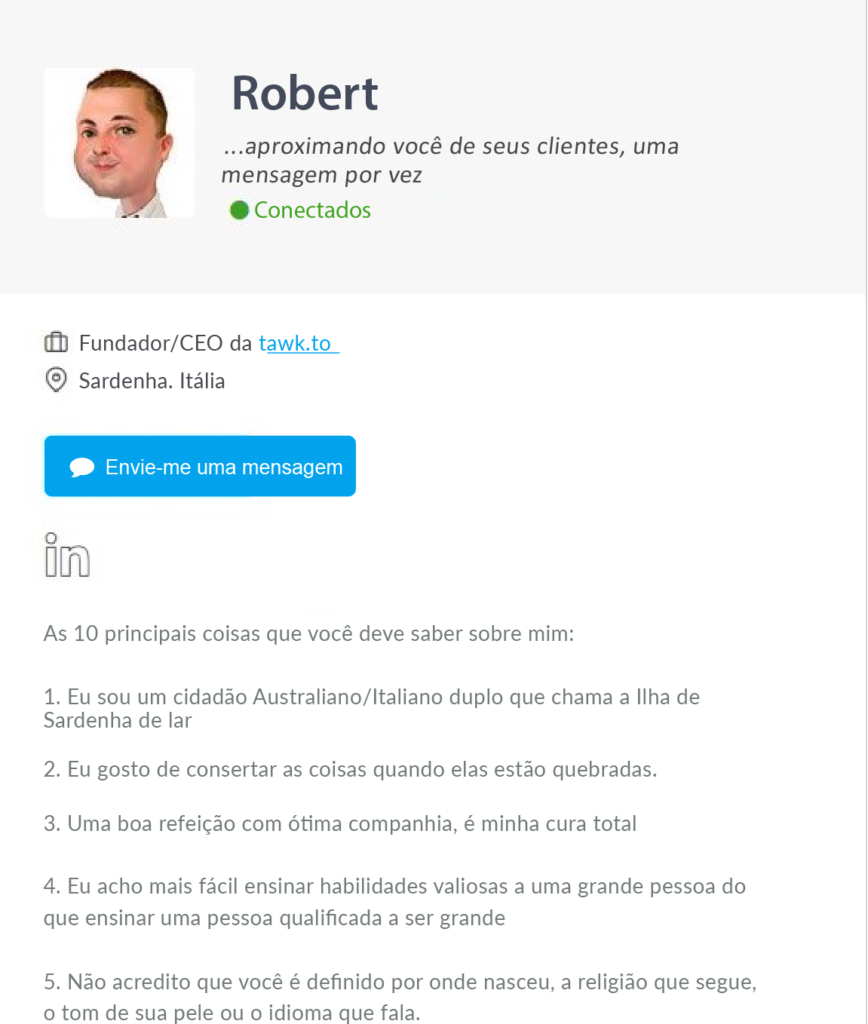Click the "As 10 principais coisas" heading
The width and height of the screenshot is (868, 1024).
[309, 634]
